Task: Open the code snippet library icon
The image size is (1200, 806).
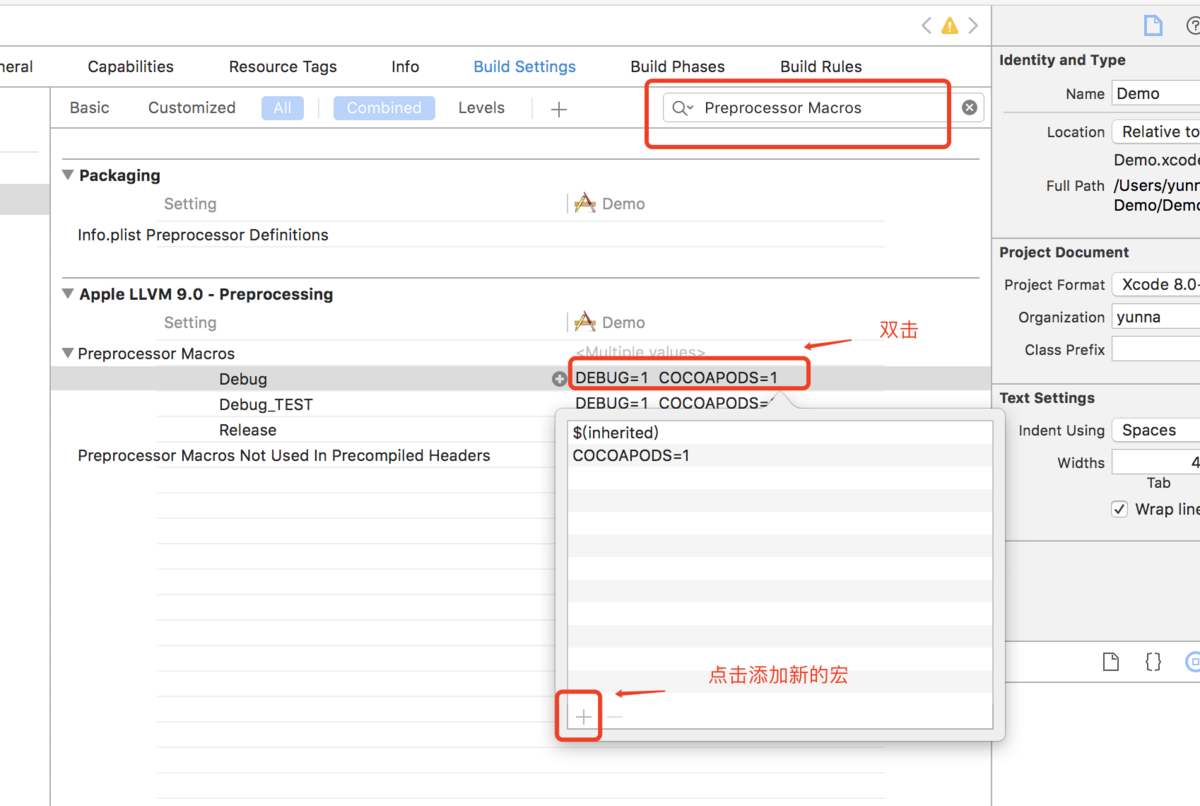Action: (1153, 662)
